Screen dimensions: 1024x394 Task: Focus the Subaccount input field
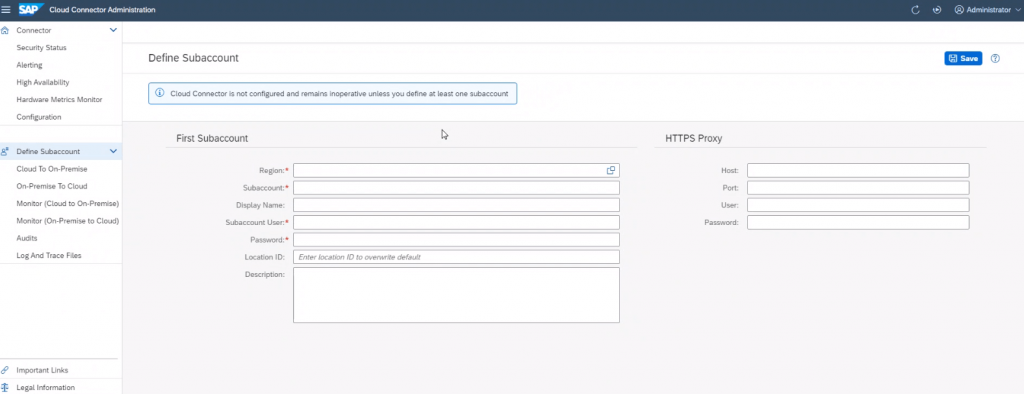[456, 188]
